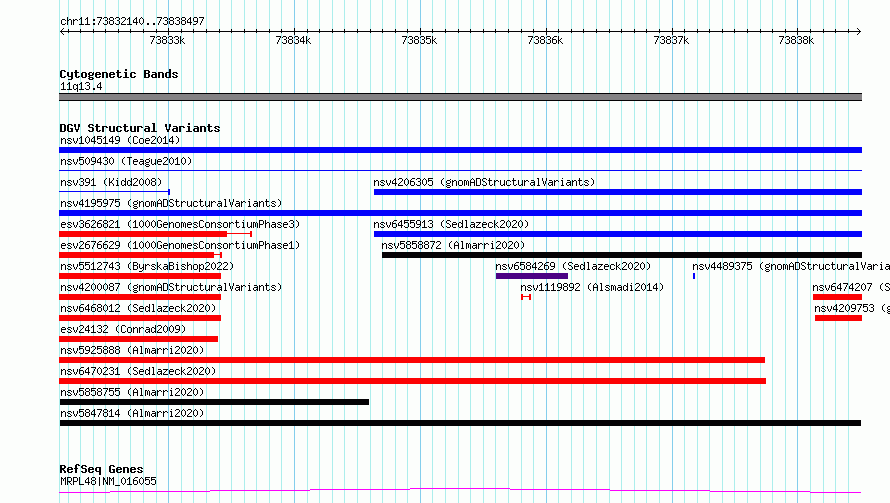Screen dimensions: 890x503
Task: Open the nsv4209753 variant label
Action: pyautogui.click(x=852, y=308)
